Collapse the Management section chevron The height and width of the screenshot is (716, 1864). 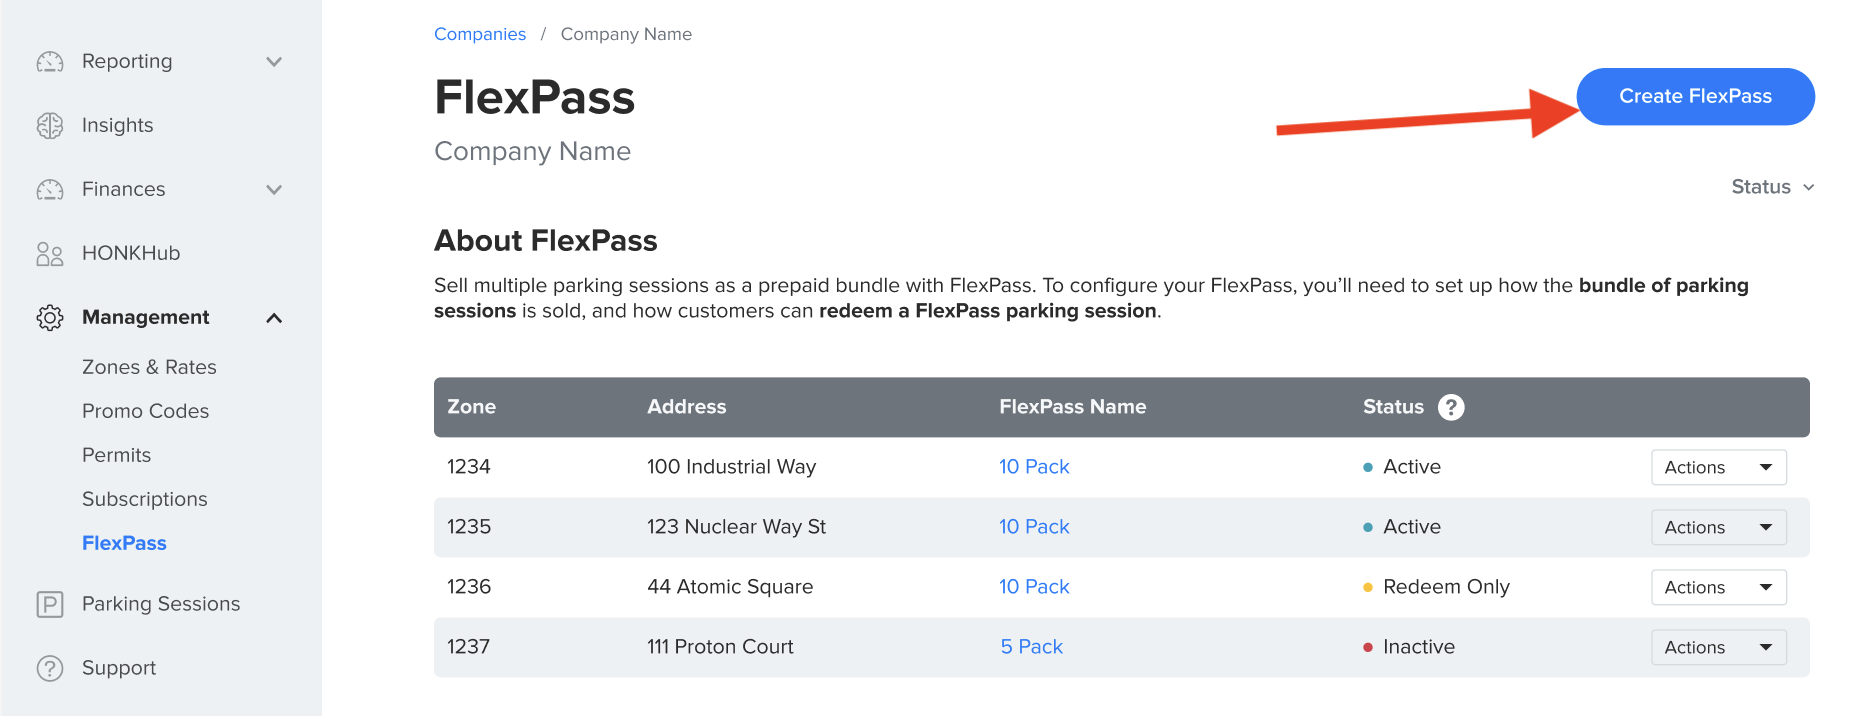[x=274, y=318]
